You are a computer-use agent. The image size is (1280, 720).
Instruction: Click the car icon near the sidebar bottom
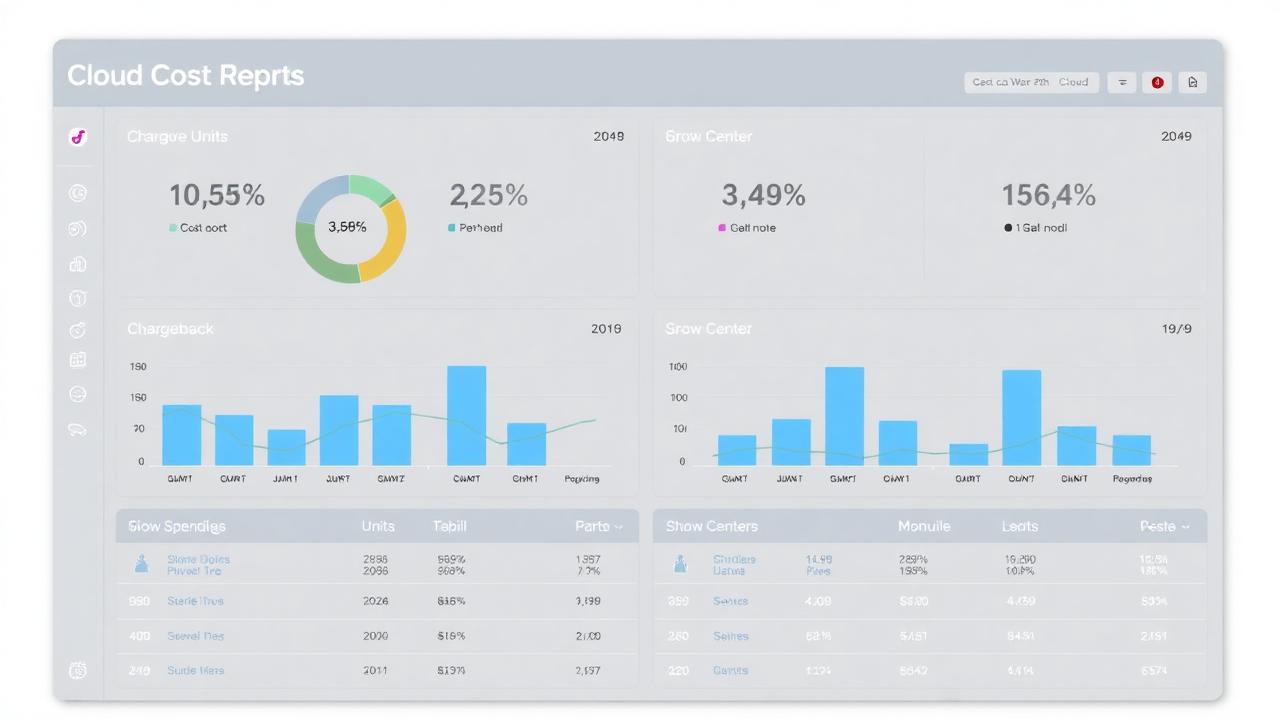tap(78, 429)
